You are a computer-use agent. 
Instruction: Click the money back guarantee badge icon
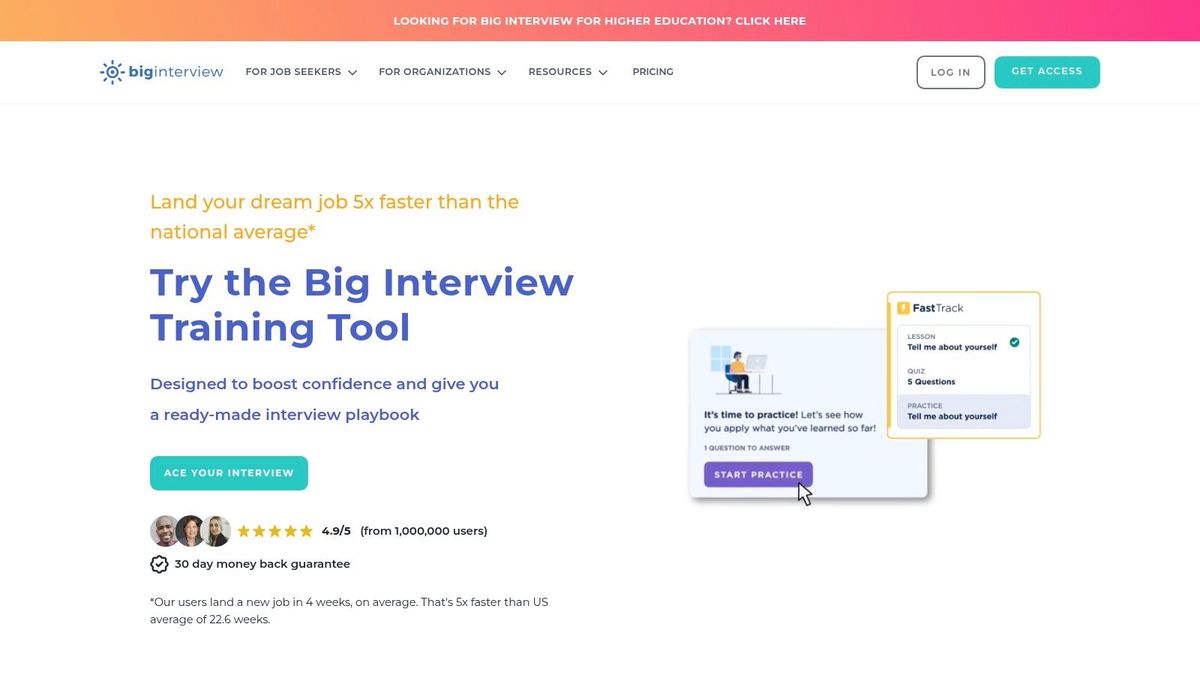click(x=159, y=563)
